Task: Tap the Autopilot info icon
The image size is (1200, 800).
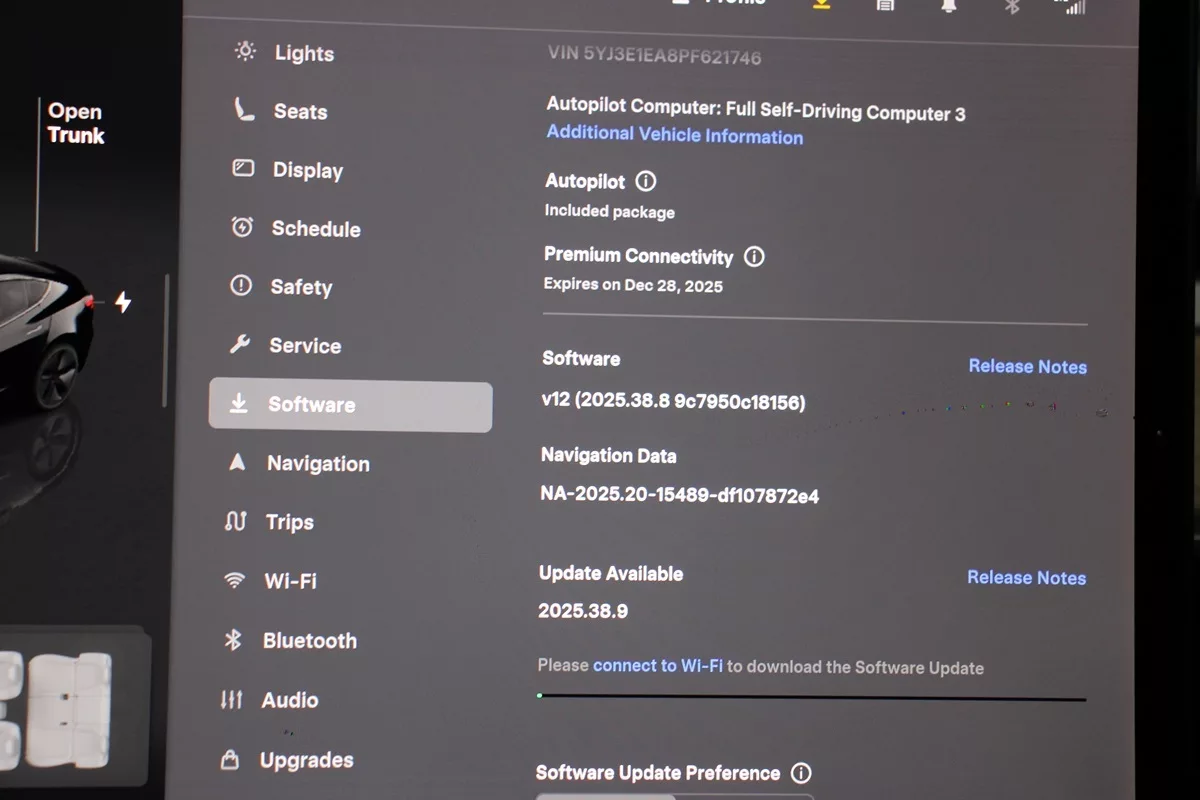Action: [646, 181]
